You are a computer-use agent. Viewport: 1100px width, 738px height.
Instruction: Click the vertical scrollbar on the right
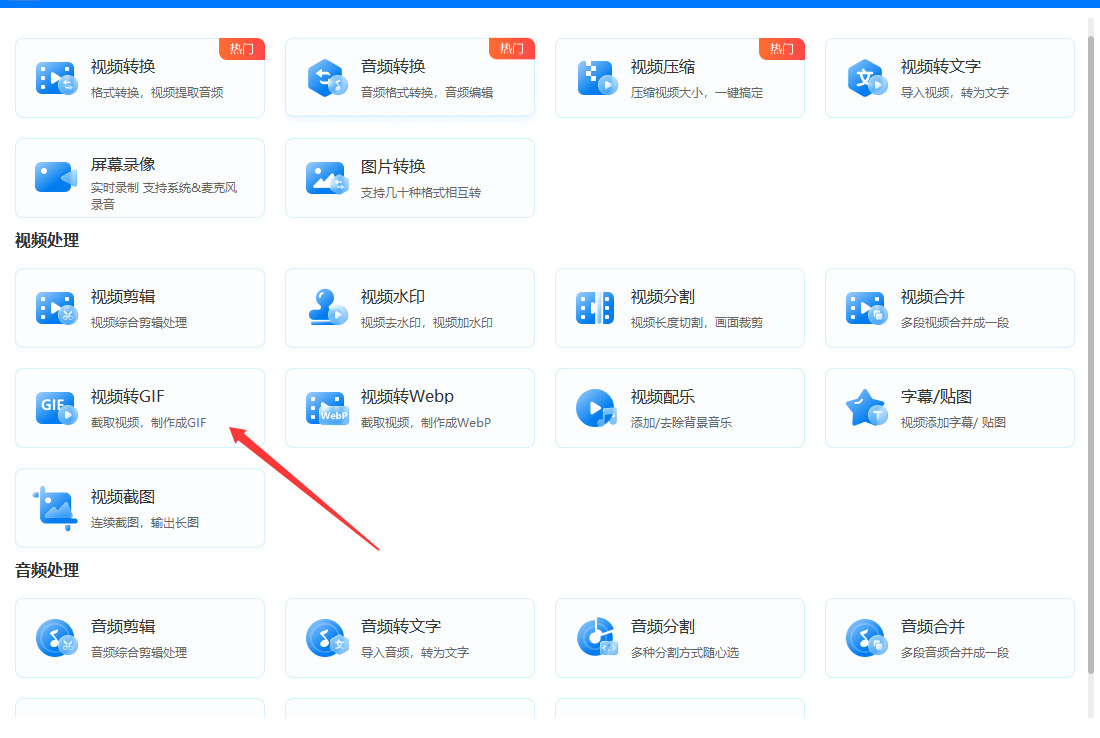tap(1091, 355)
